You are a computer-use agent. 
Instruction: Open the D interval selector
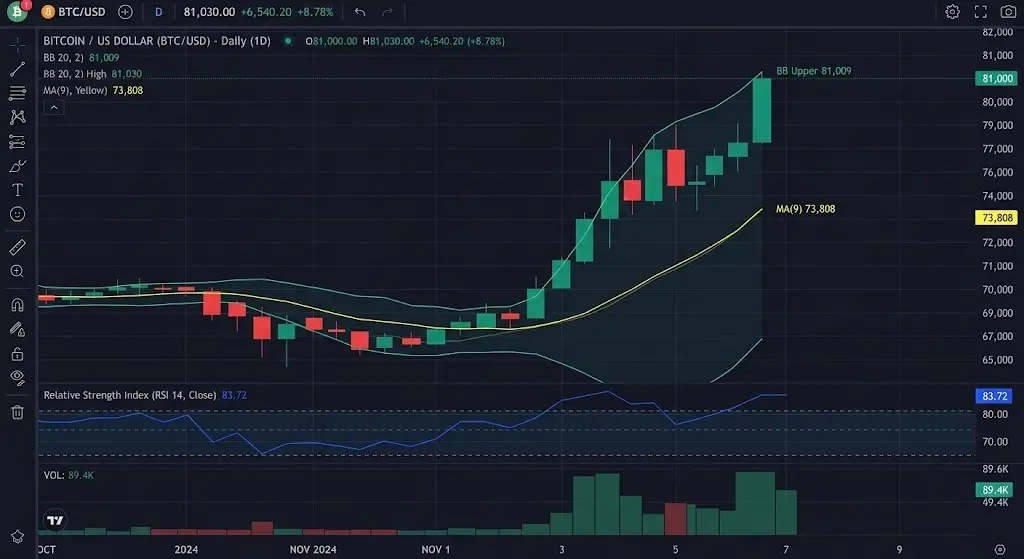(159, 12)
